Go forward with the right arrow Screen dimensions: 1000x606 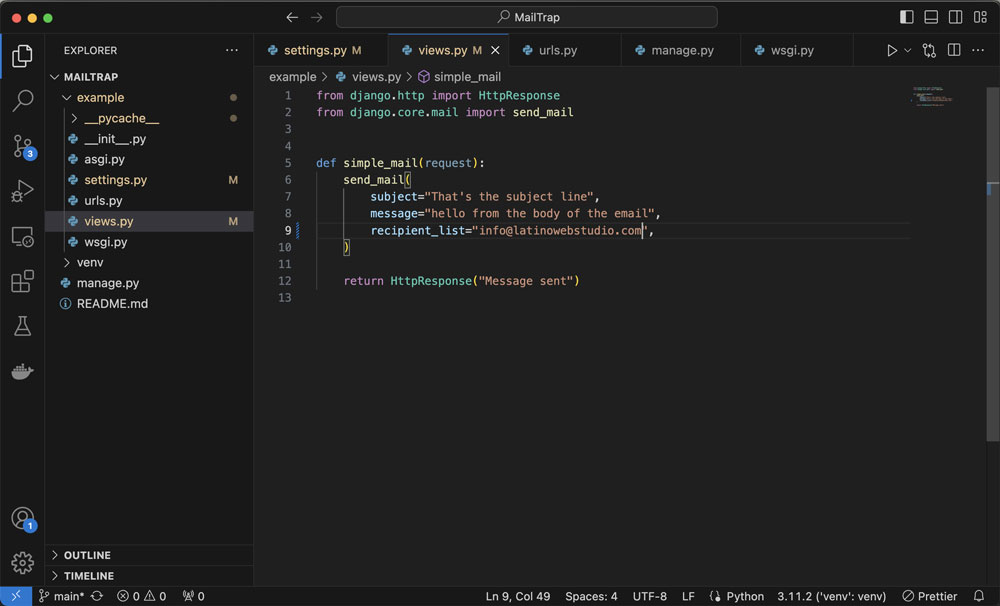(x=316, y=17)
